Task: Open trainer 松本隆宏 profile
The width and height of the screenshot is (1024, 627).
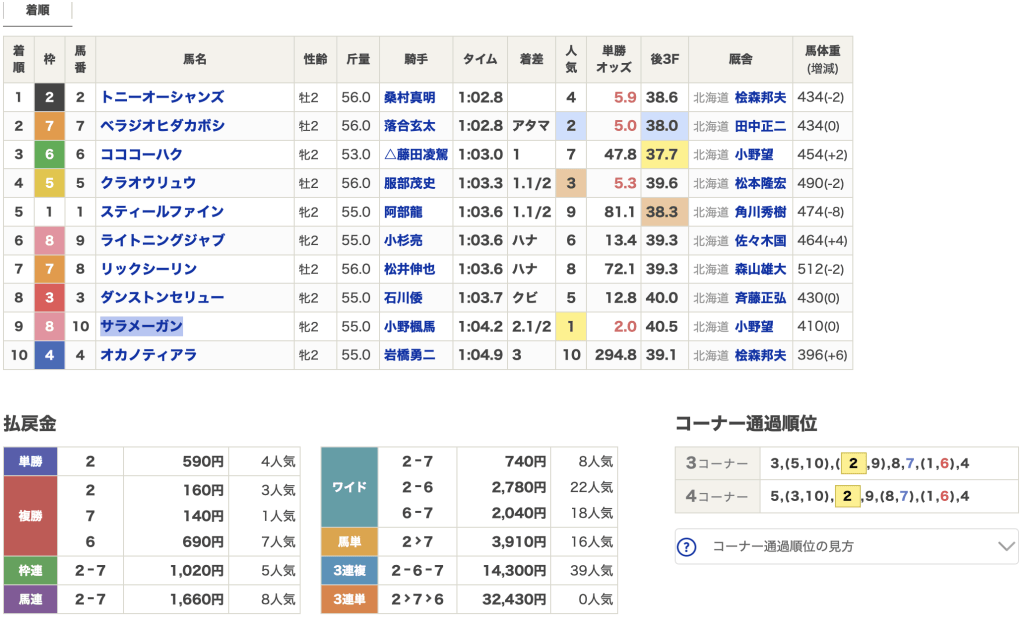Action: pos(760,184)
